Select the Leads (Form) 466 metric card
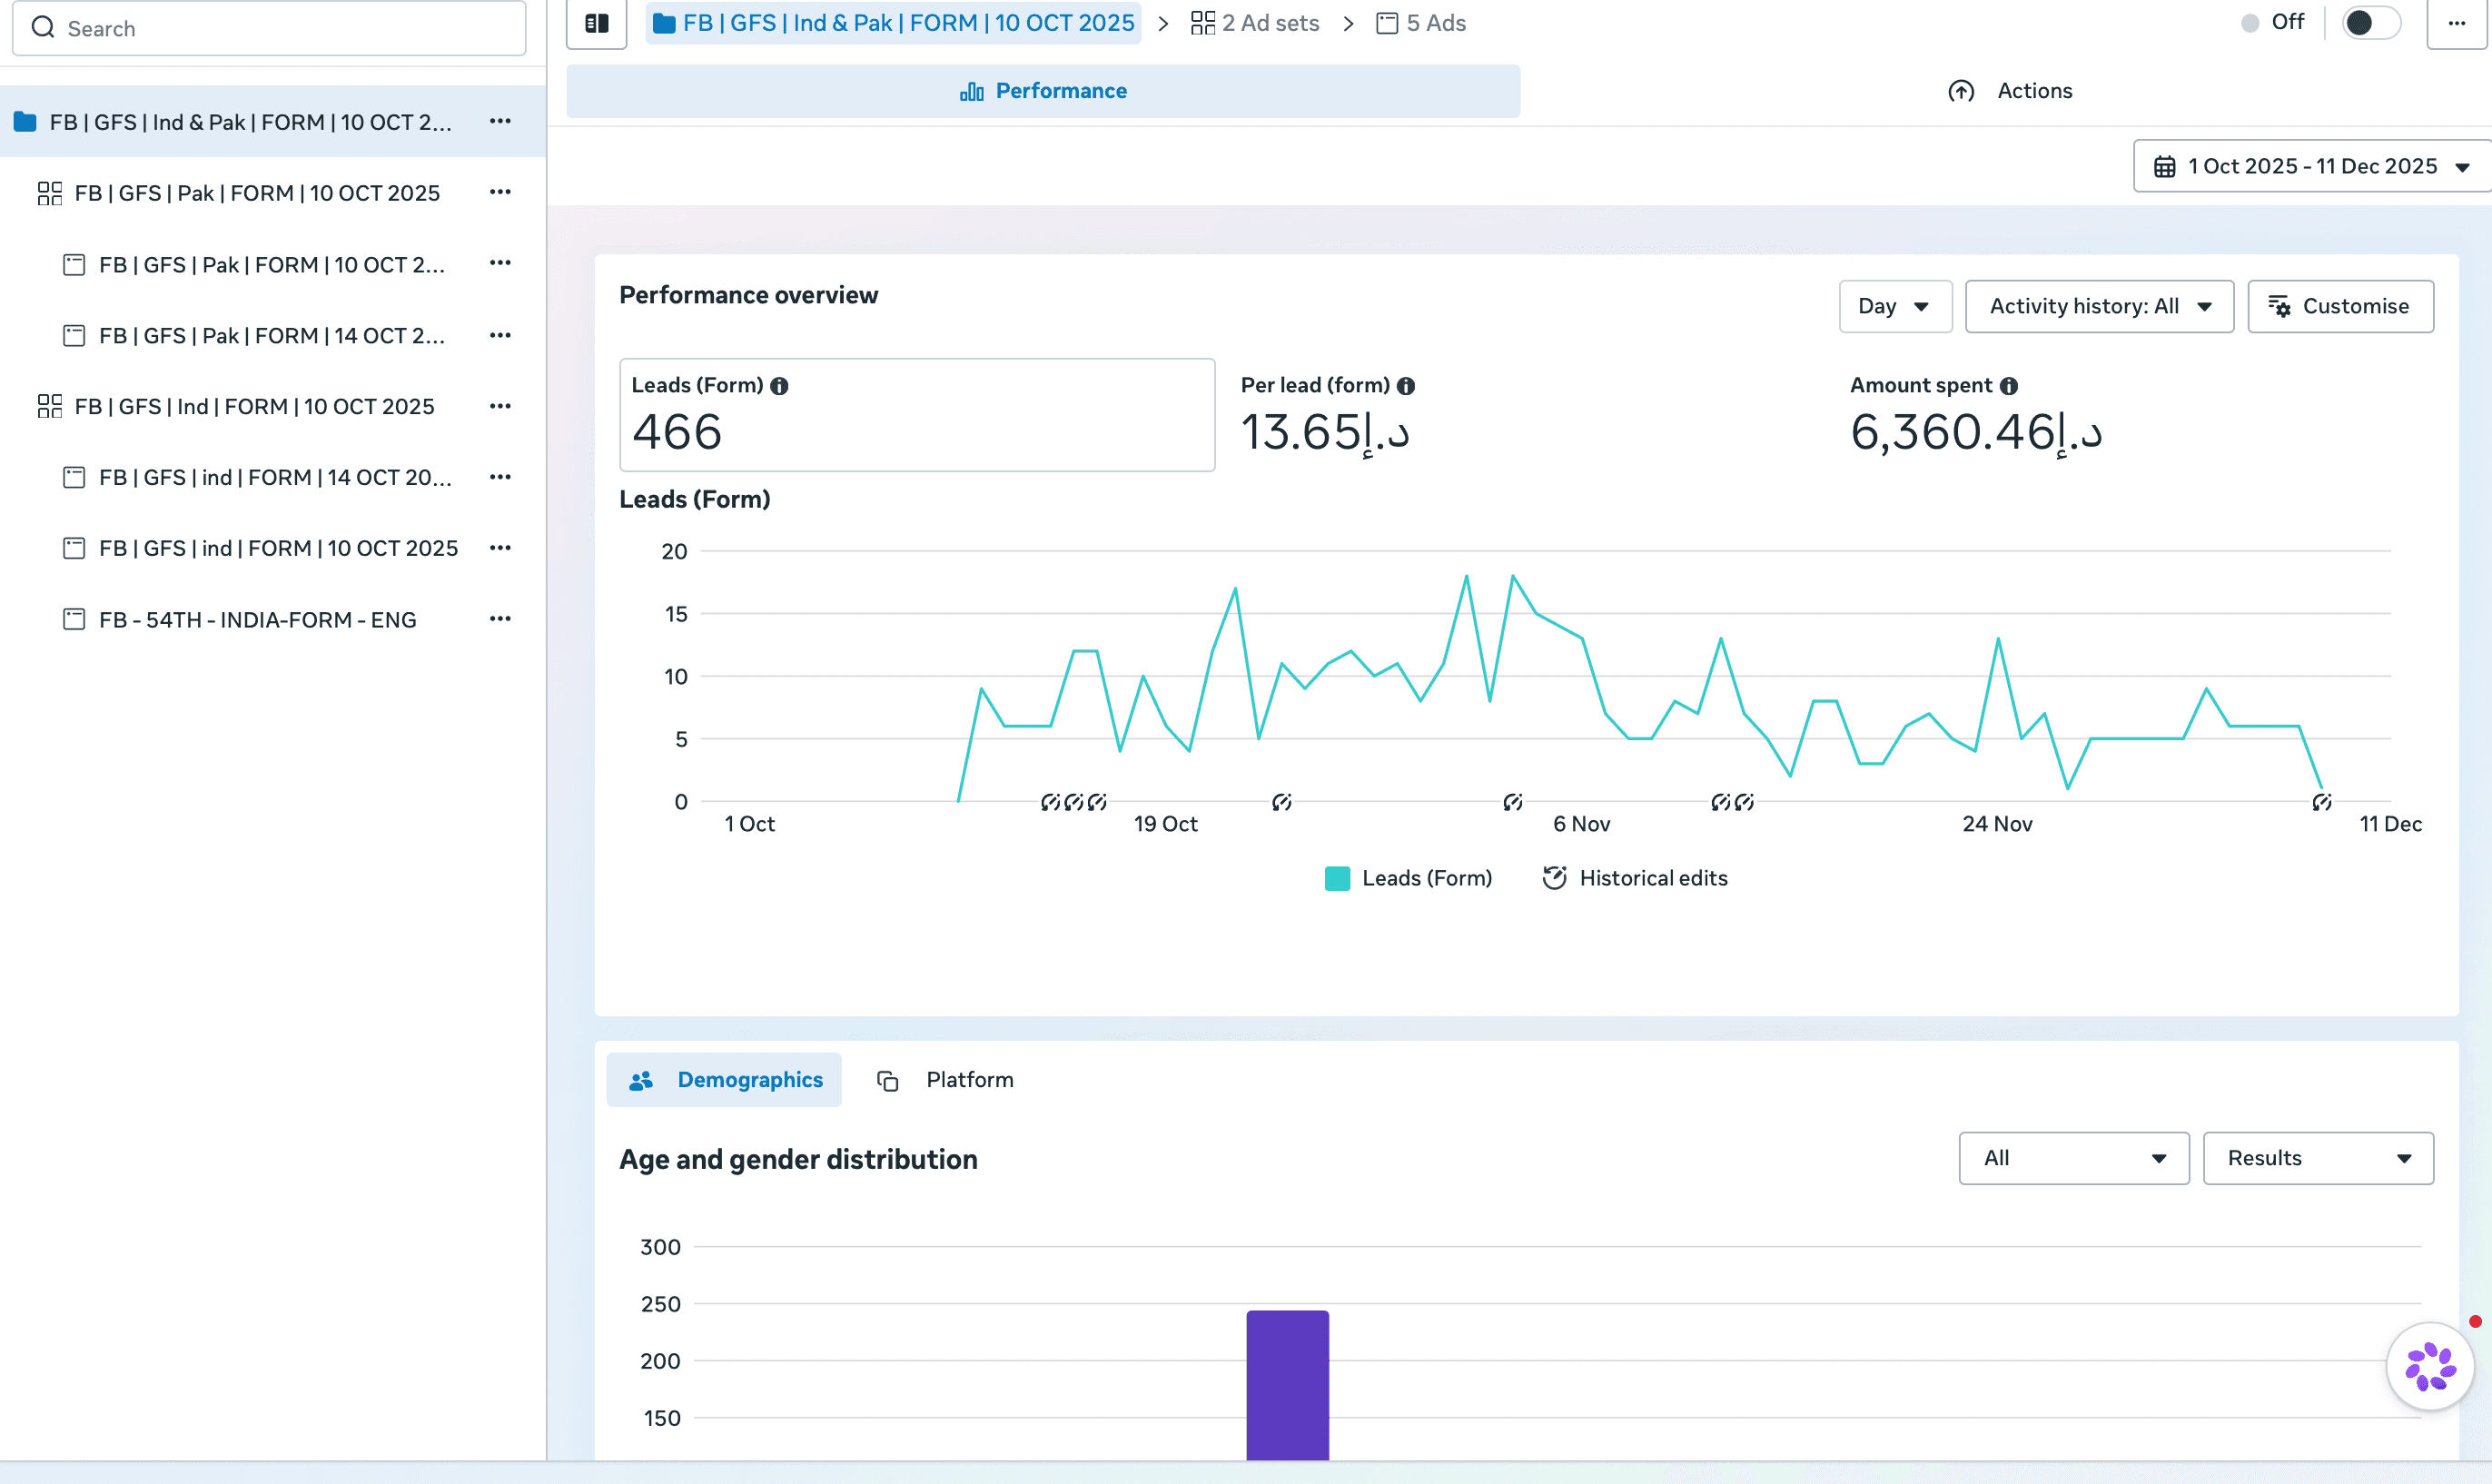This screenshot has height=1484, width=2492. pos(917,415)
